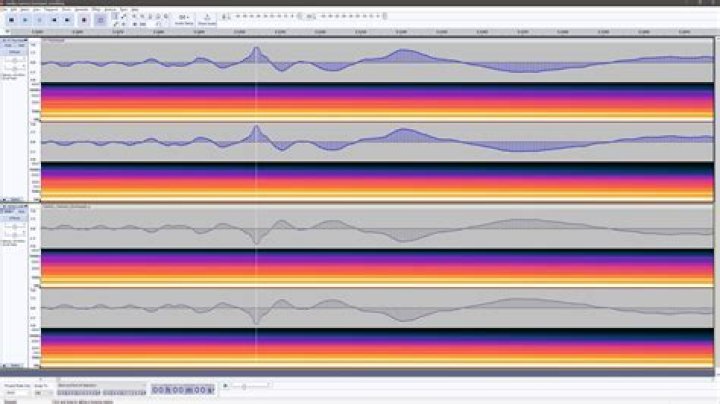Open the Generate menu
The image size is (720, 404).
pos(81,9)
